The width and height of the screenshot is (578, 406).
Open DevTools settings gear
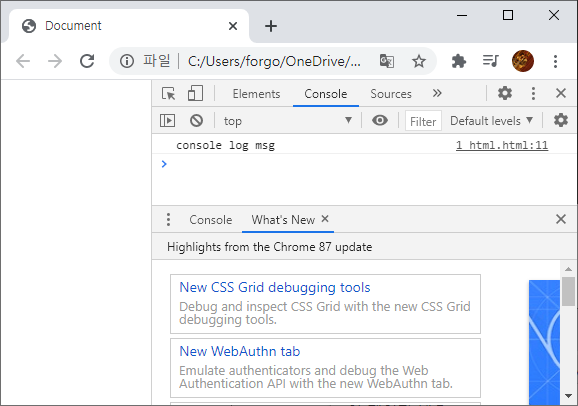505,93
